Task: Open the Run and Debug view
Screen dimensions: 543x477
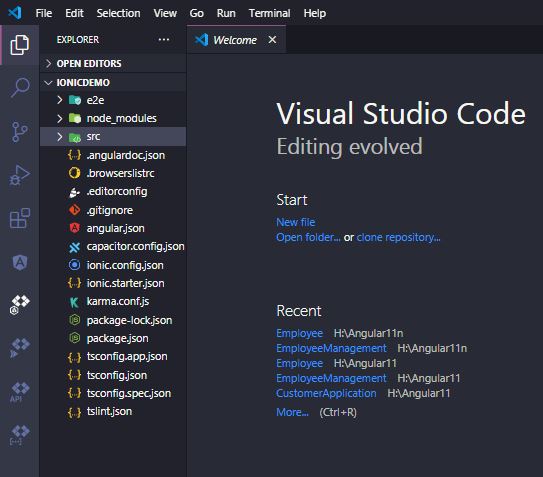Action: [19, 175]
